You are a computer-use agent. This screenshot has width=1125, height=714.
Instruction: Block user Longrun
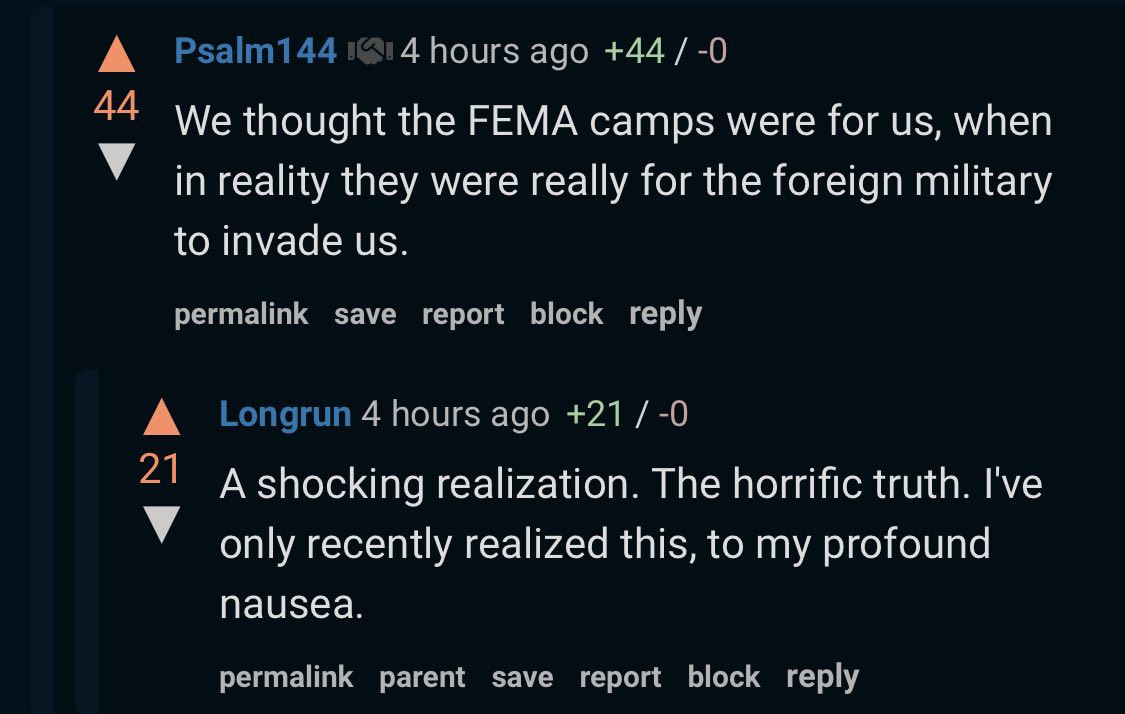pos(723,677)
